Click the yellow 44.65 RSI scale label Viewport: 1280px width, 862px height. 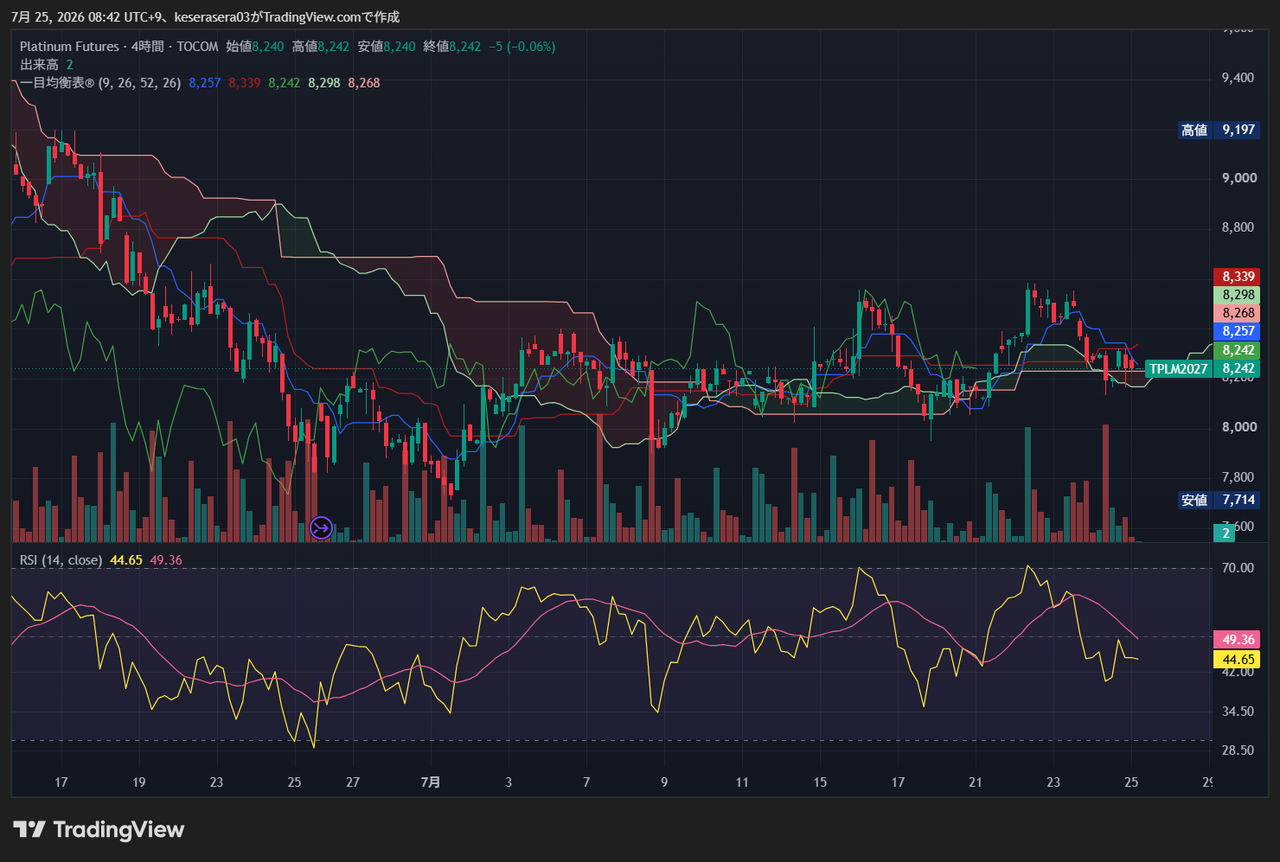coord(1236,659)
